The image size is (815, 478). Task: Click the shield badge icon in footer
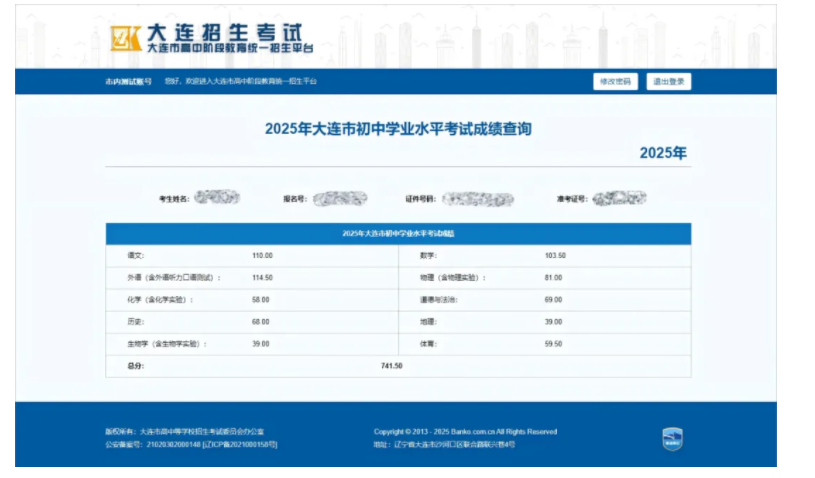point(672,438)
